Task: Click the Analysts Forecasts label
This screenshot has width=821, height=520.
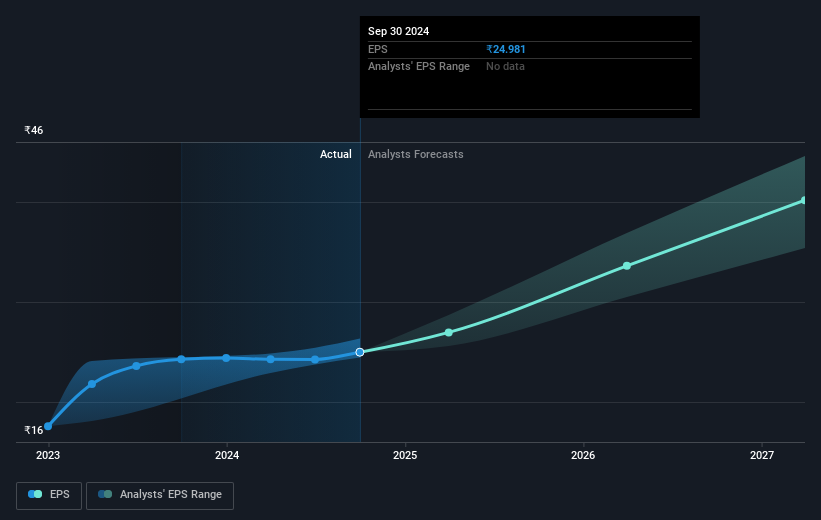Action: (416, 154)
